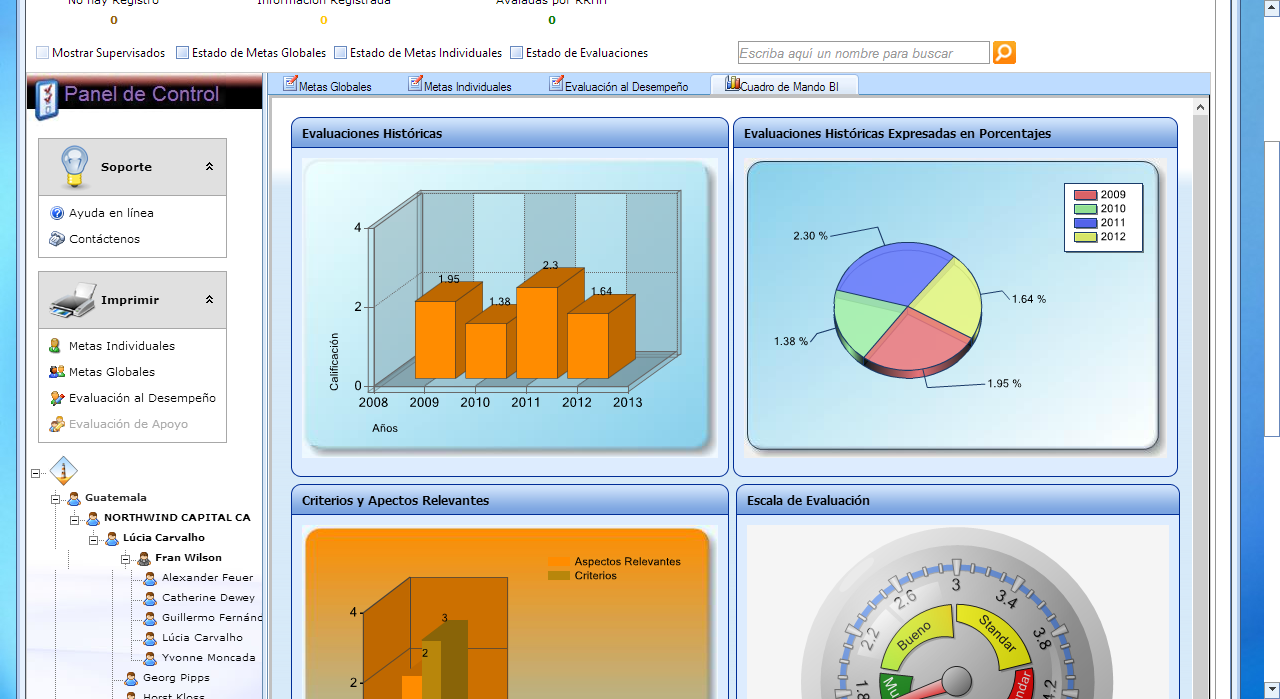The height and width of the screenshot is (699, 1280).
Task: Click the Metas Individuales tab icon
Action: click(415, 84)
